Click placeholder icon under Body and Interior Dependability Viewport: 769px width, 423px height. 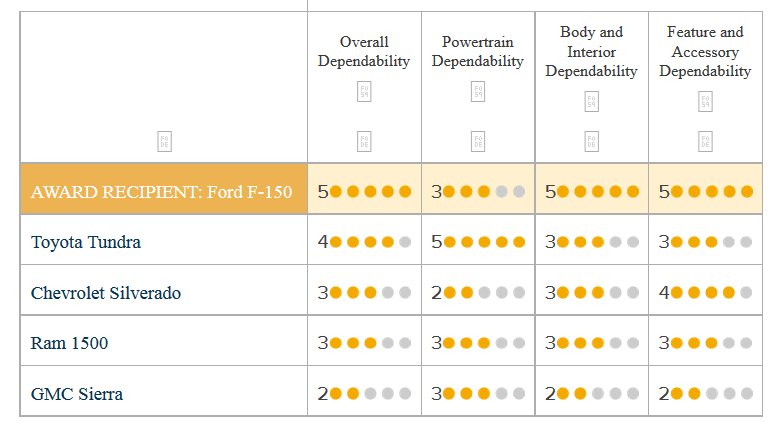coord(591,101)
